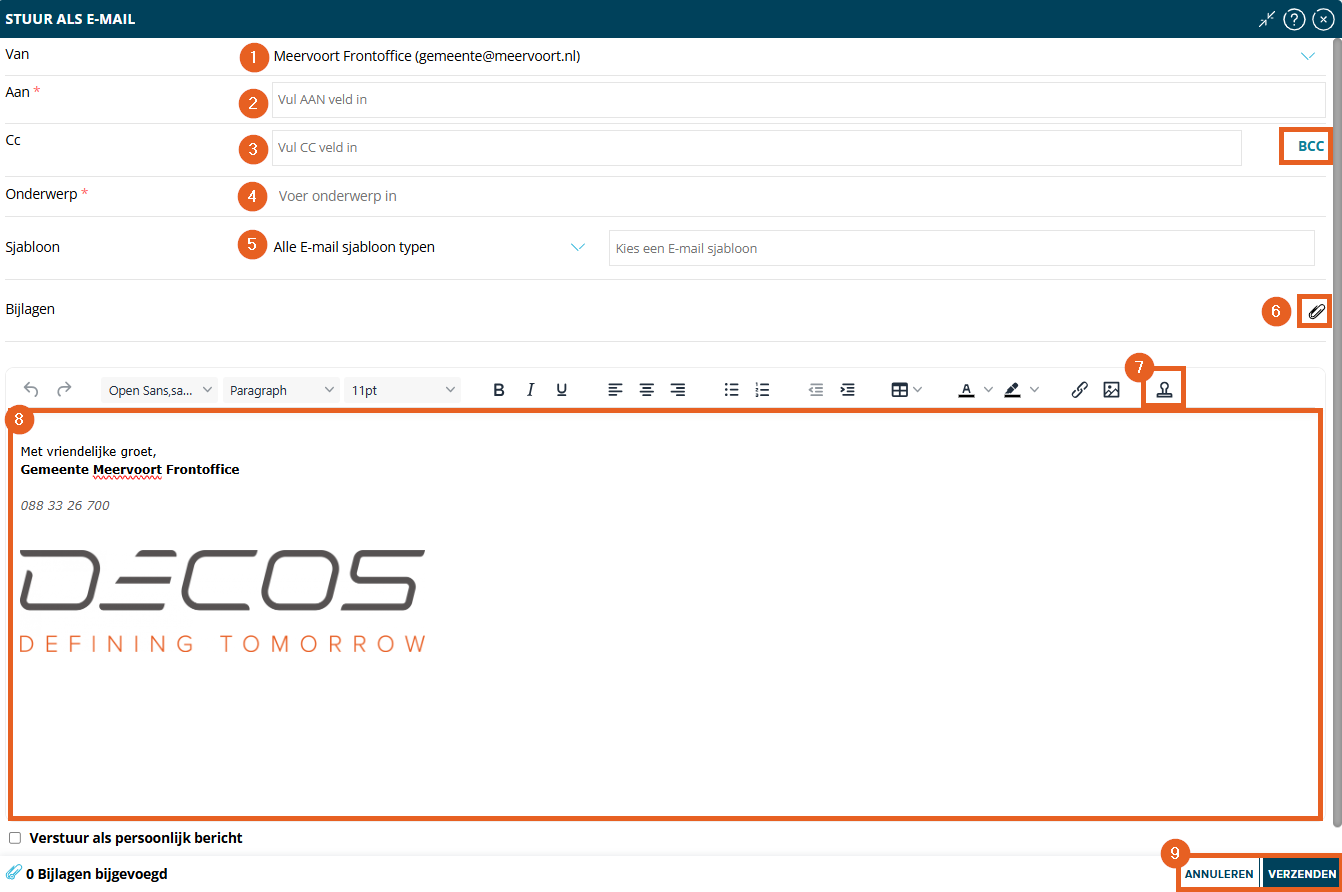Center align text
Image resolution: width=1342 pixels, height=892 pixels.
(647, 390)
